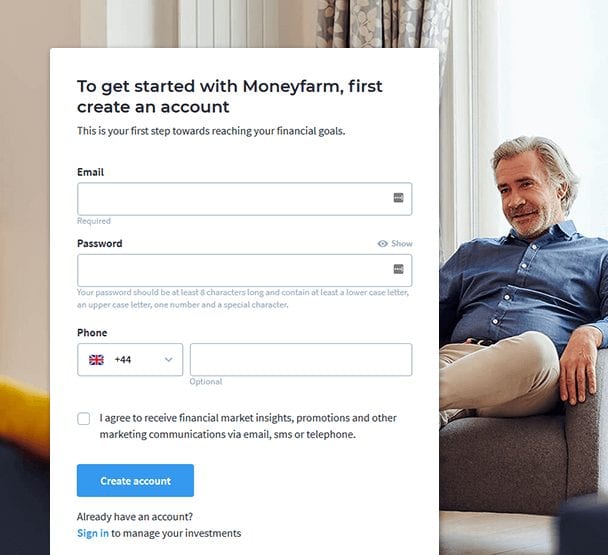This screenshot has height=555, width=608.
Task: Click the Create account button
Action: tap(135, 481)
